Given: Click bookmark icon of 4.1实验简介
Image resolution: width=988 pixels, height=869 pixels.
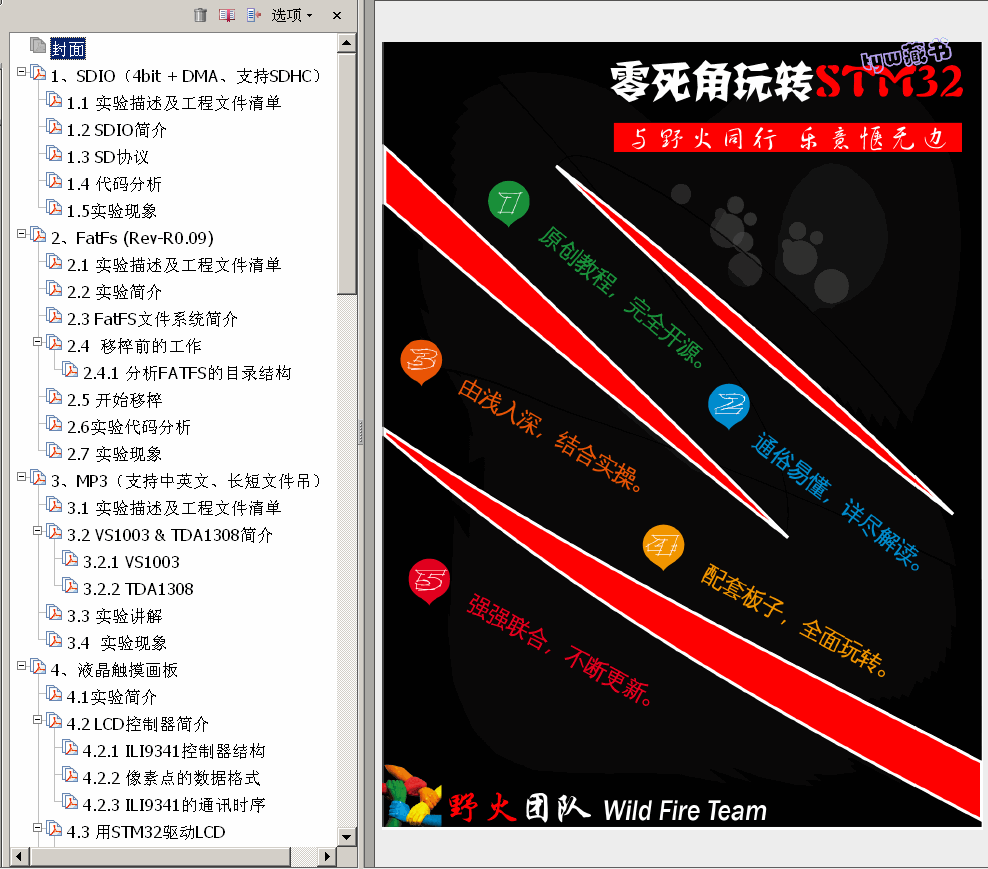Looking at the screenshot, I should pos(55,694).
